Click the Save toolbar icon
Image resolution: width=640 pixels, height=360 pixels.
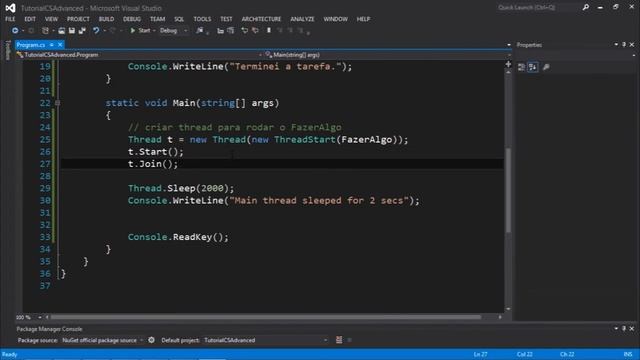pos(72,31)
